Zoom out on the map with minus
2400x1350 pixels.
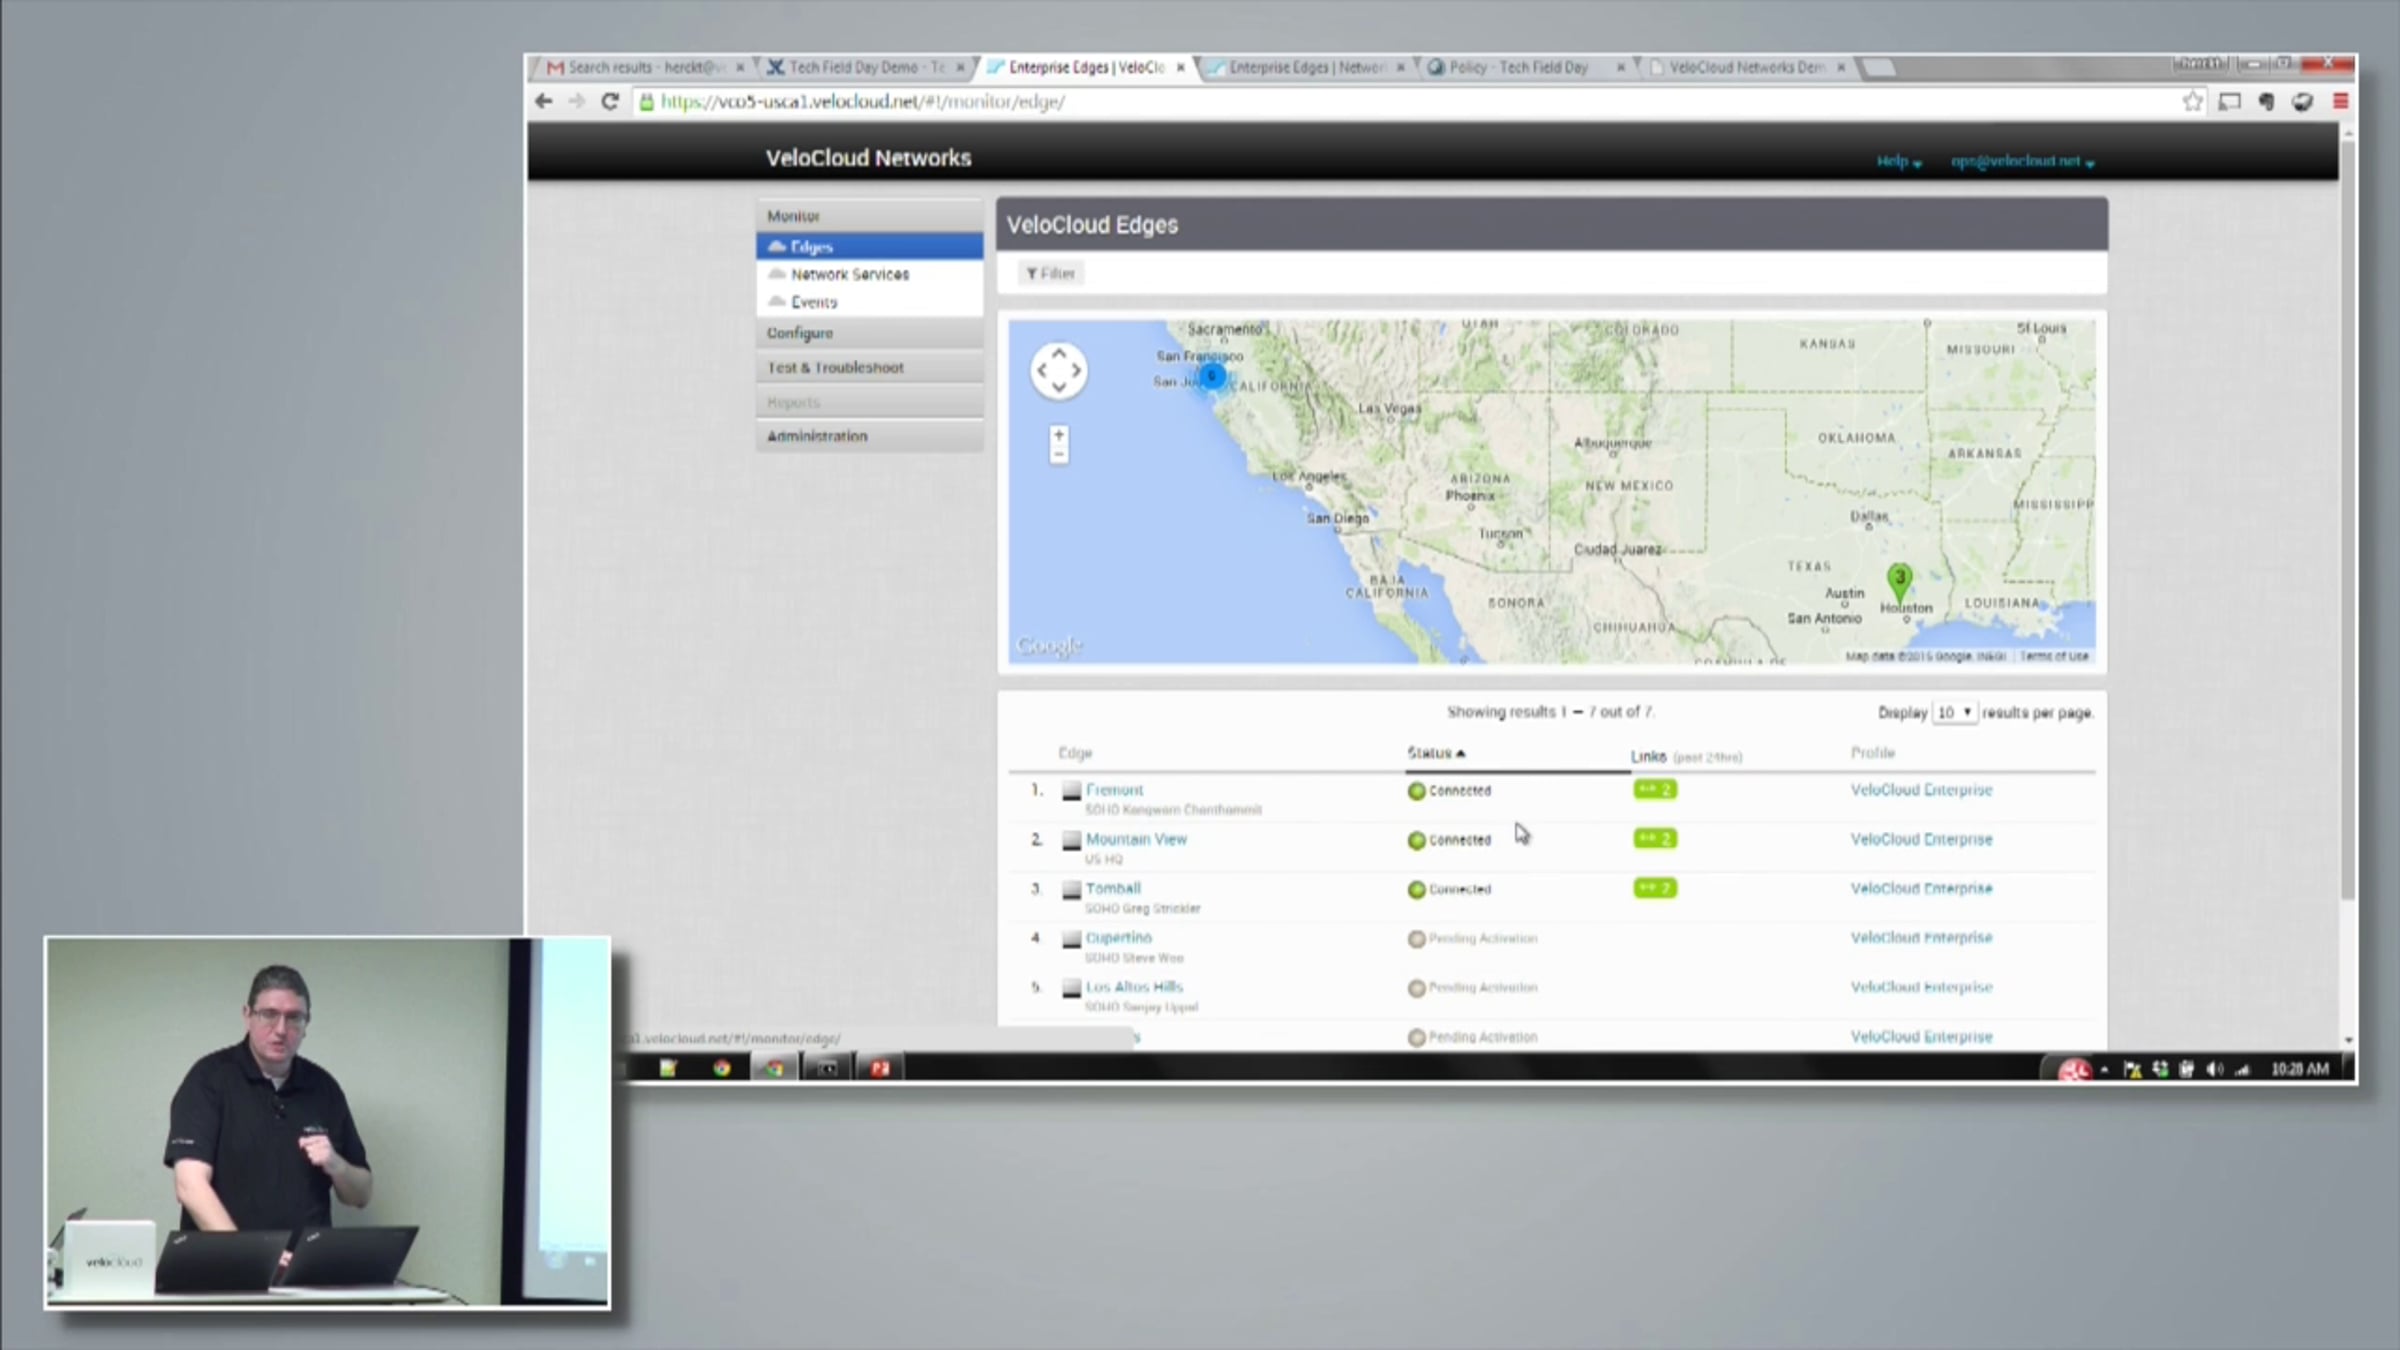1058,454
